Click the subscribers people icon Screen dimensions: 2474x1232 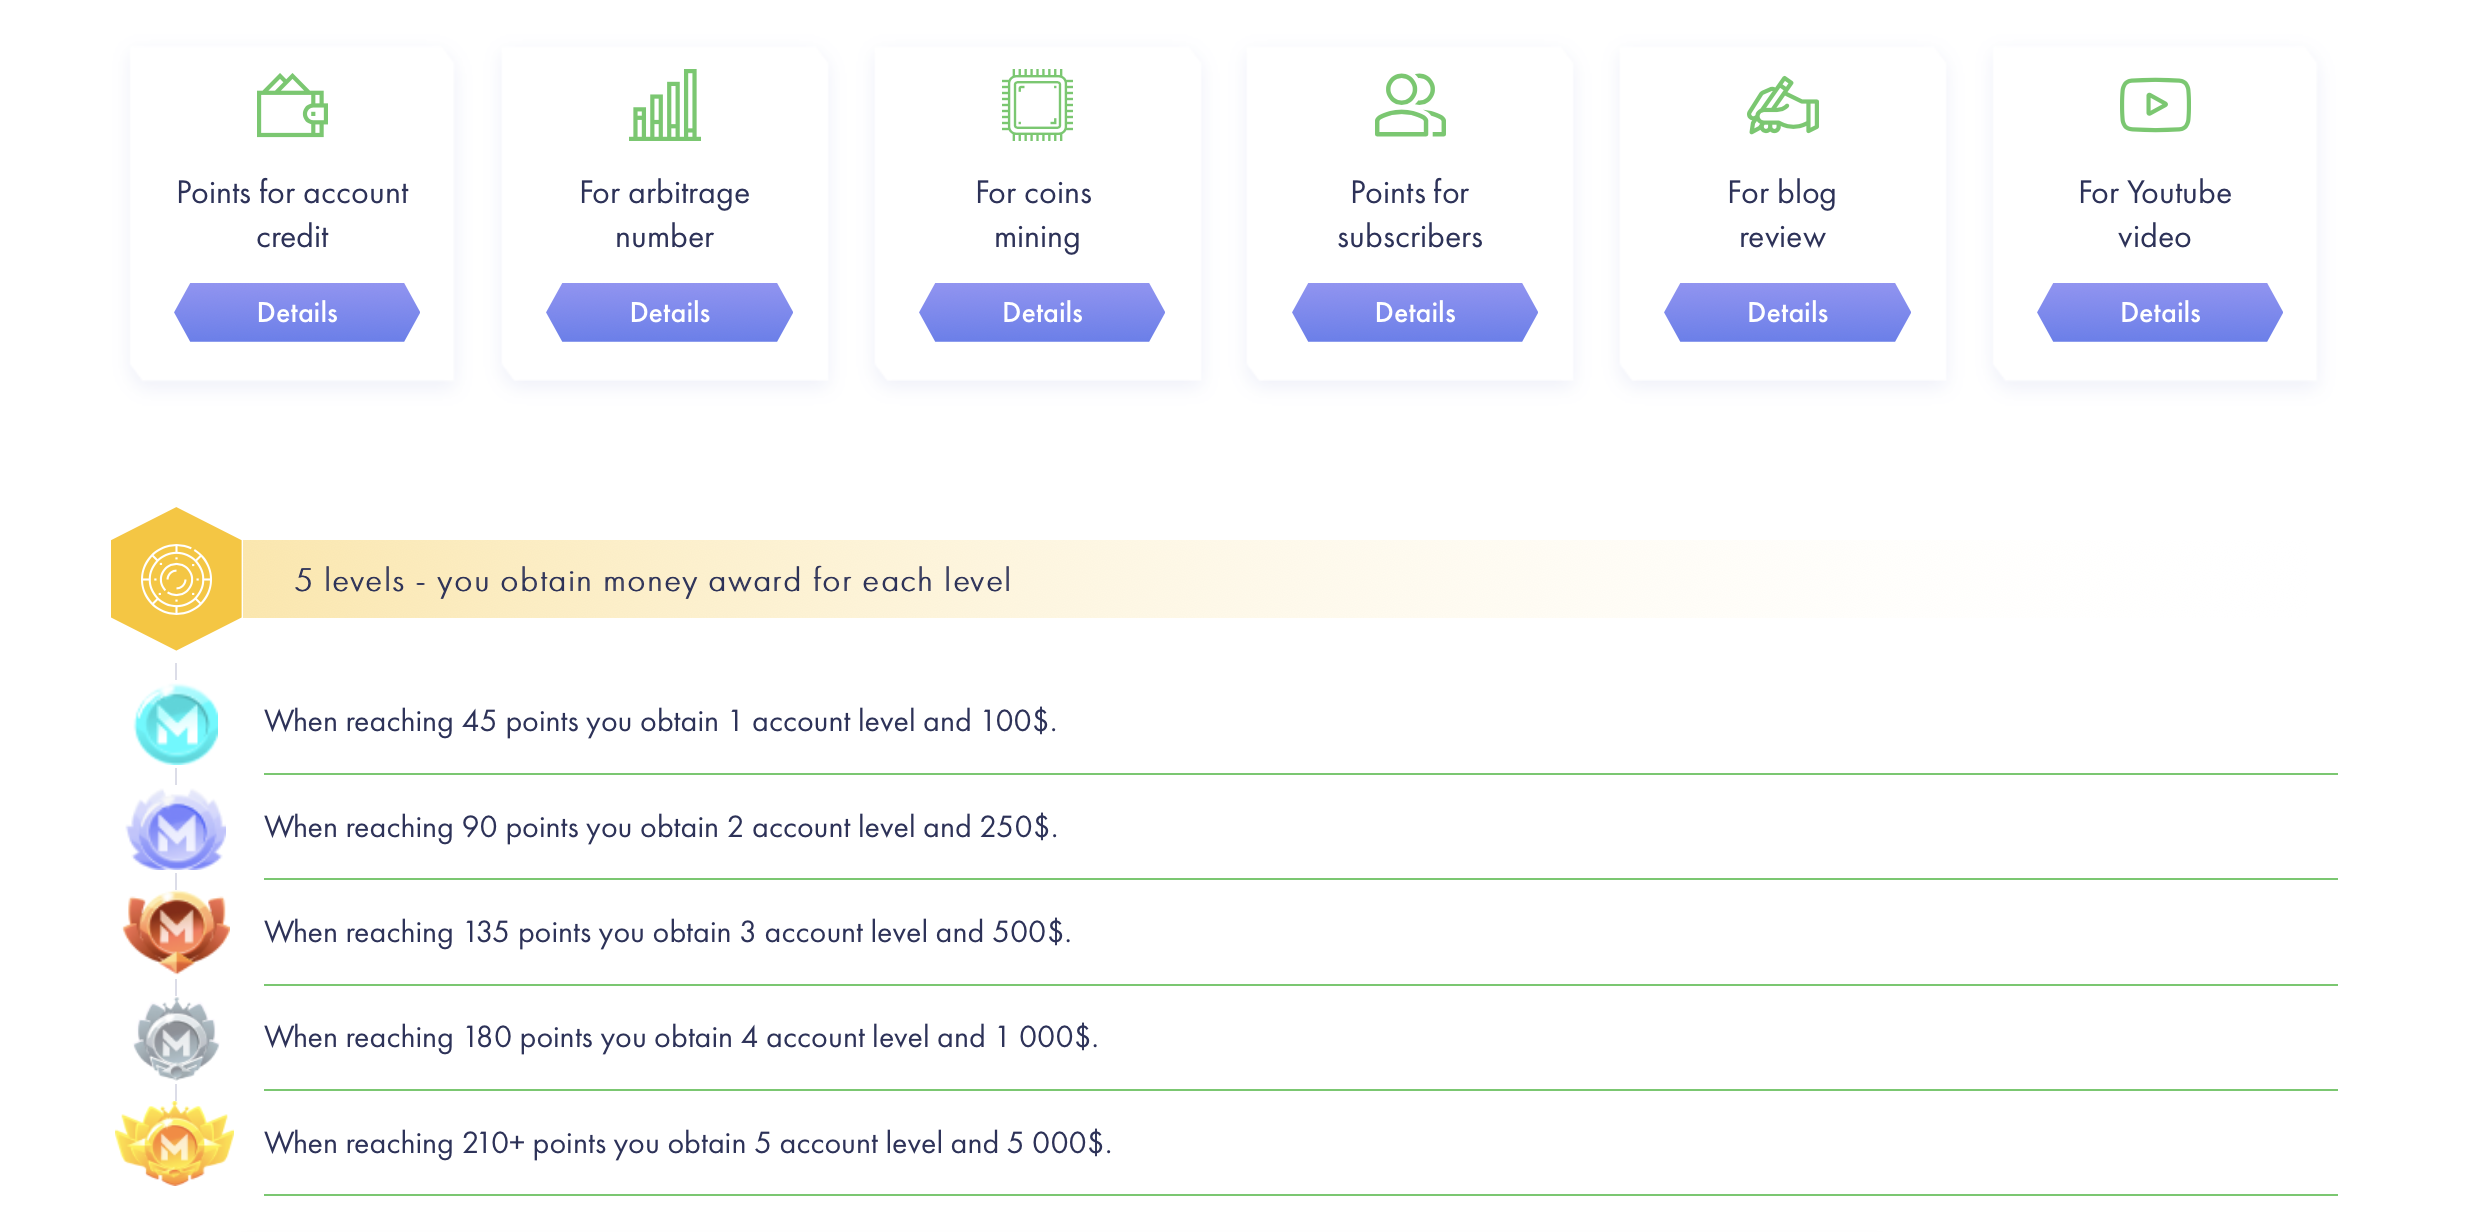tap(1410, 105)
